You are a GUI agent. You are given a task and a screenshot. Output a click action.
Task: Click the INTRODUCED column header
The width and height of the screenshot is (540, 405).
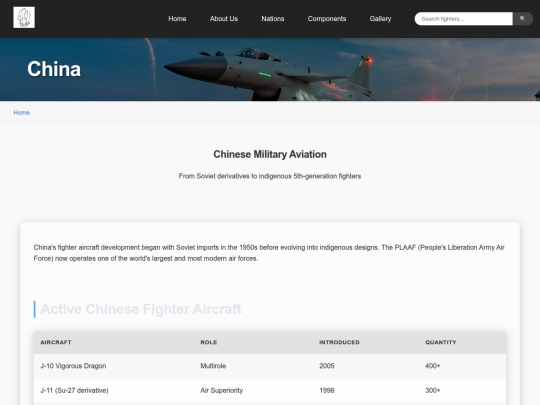(339, 342)
